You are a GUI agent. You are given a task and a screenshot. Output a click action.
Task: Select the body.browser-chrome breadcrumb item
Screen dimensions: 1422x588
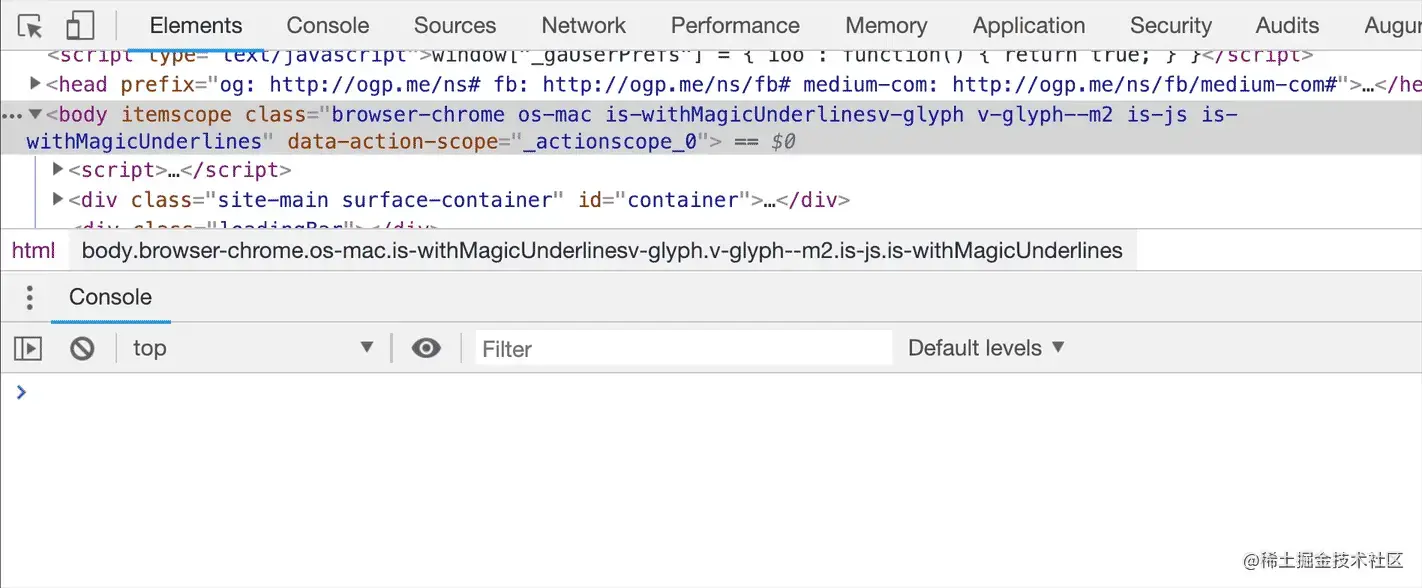602,250
